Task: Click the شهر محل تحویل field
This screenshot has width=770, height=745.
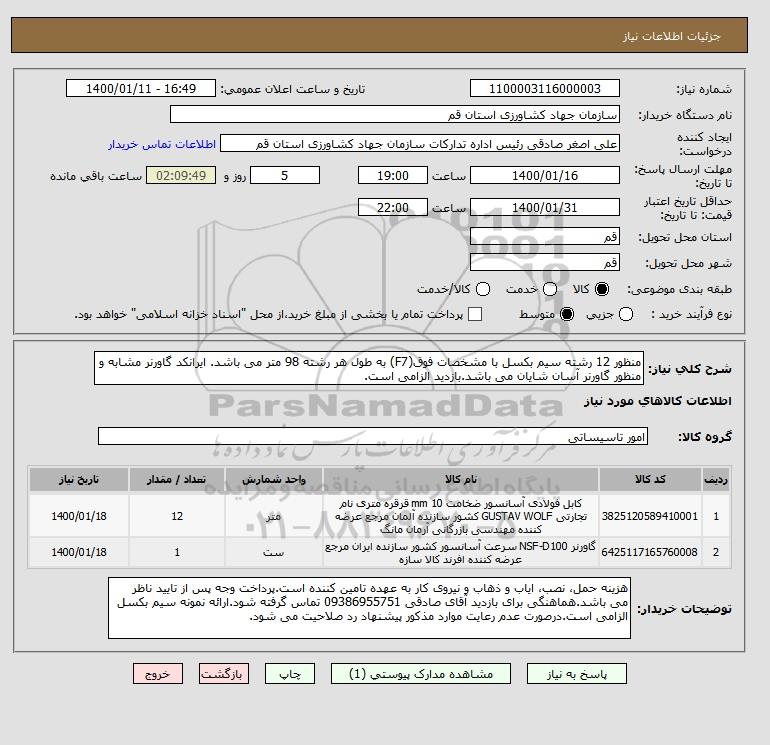Action: [x=545, y=262]
